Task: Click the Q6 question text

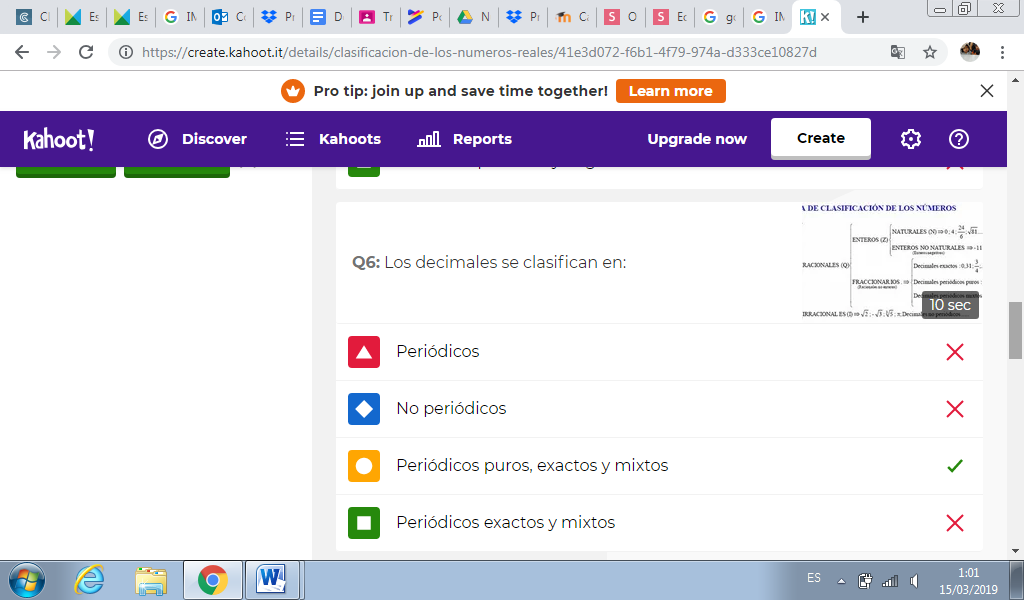Action: (489, 262)
